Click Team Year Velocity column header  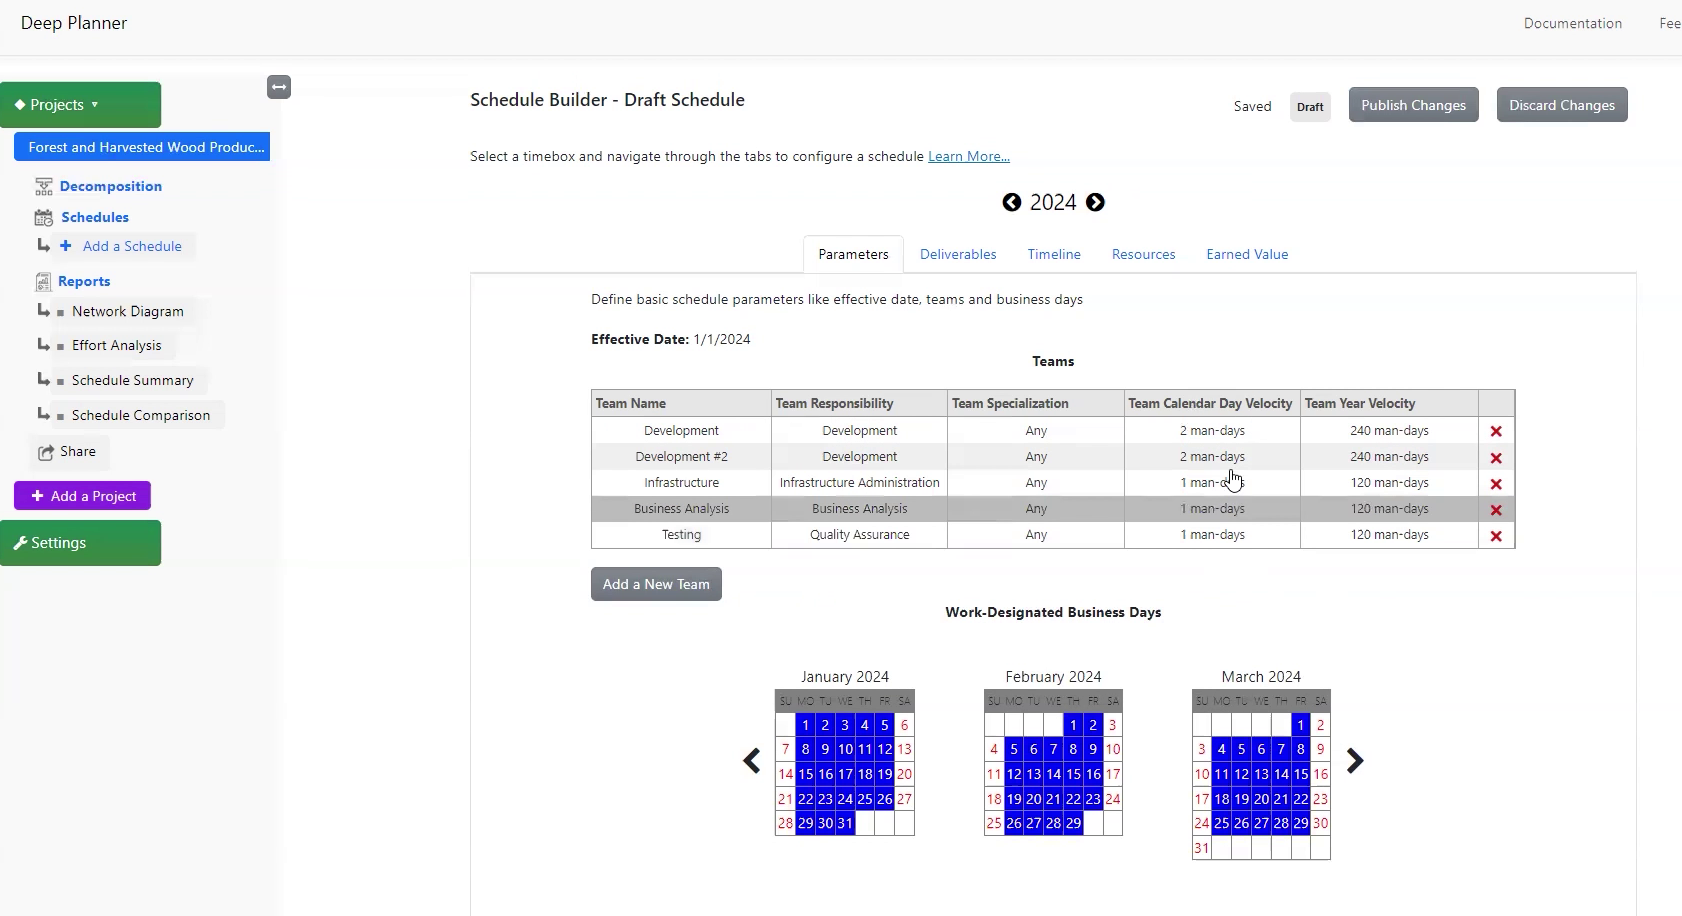click(1389, 403)
